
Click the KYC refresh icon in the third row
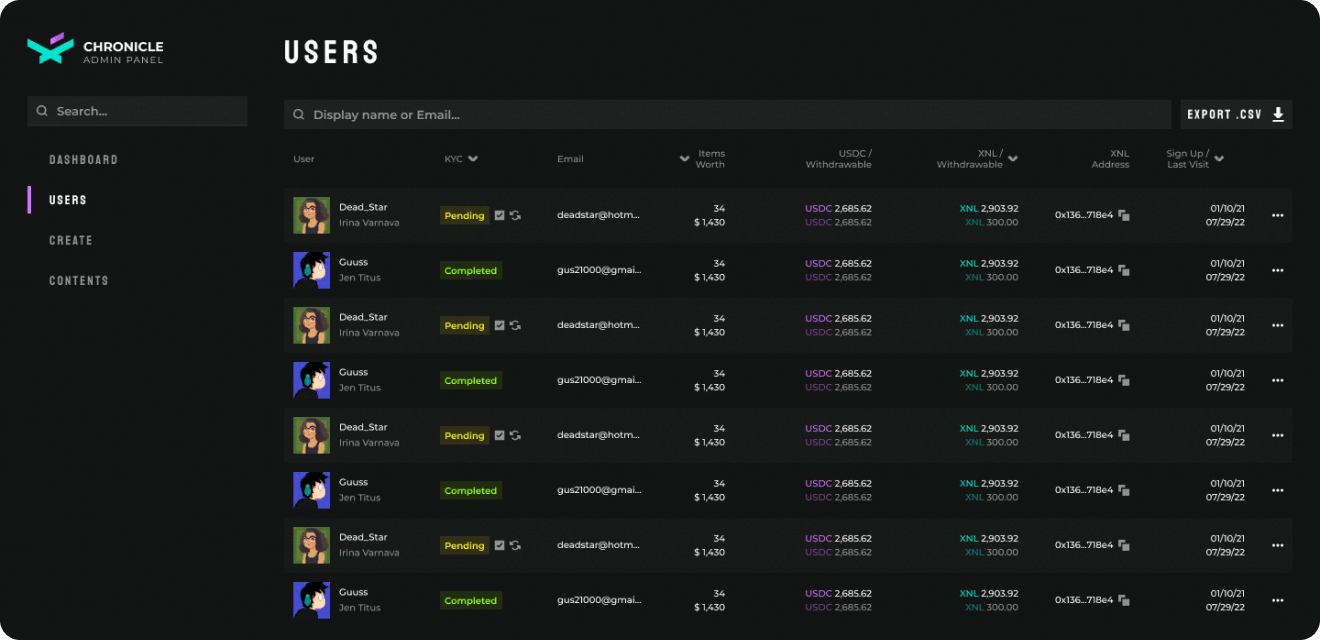[x=515, y=325]
